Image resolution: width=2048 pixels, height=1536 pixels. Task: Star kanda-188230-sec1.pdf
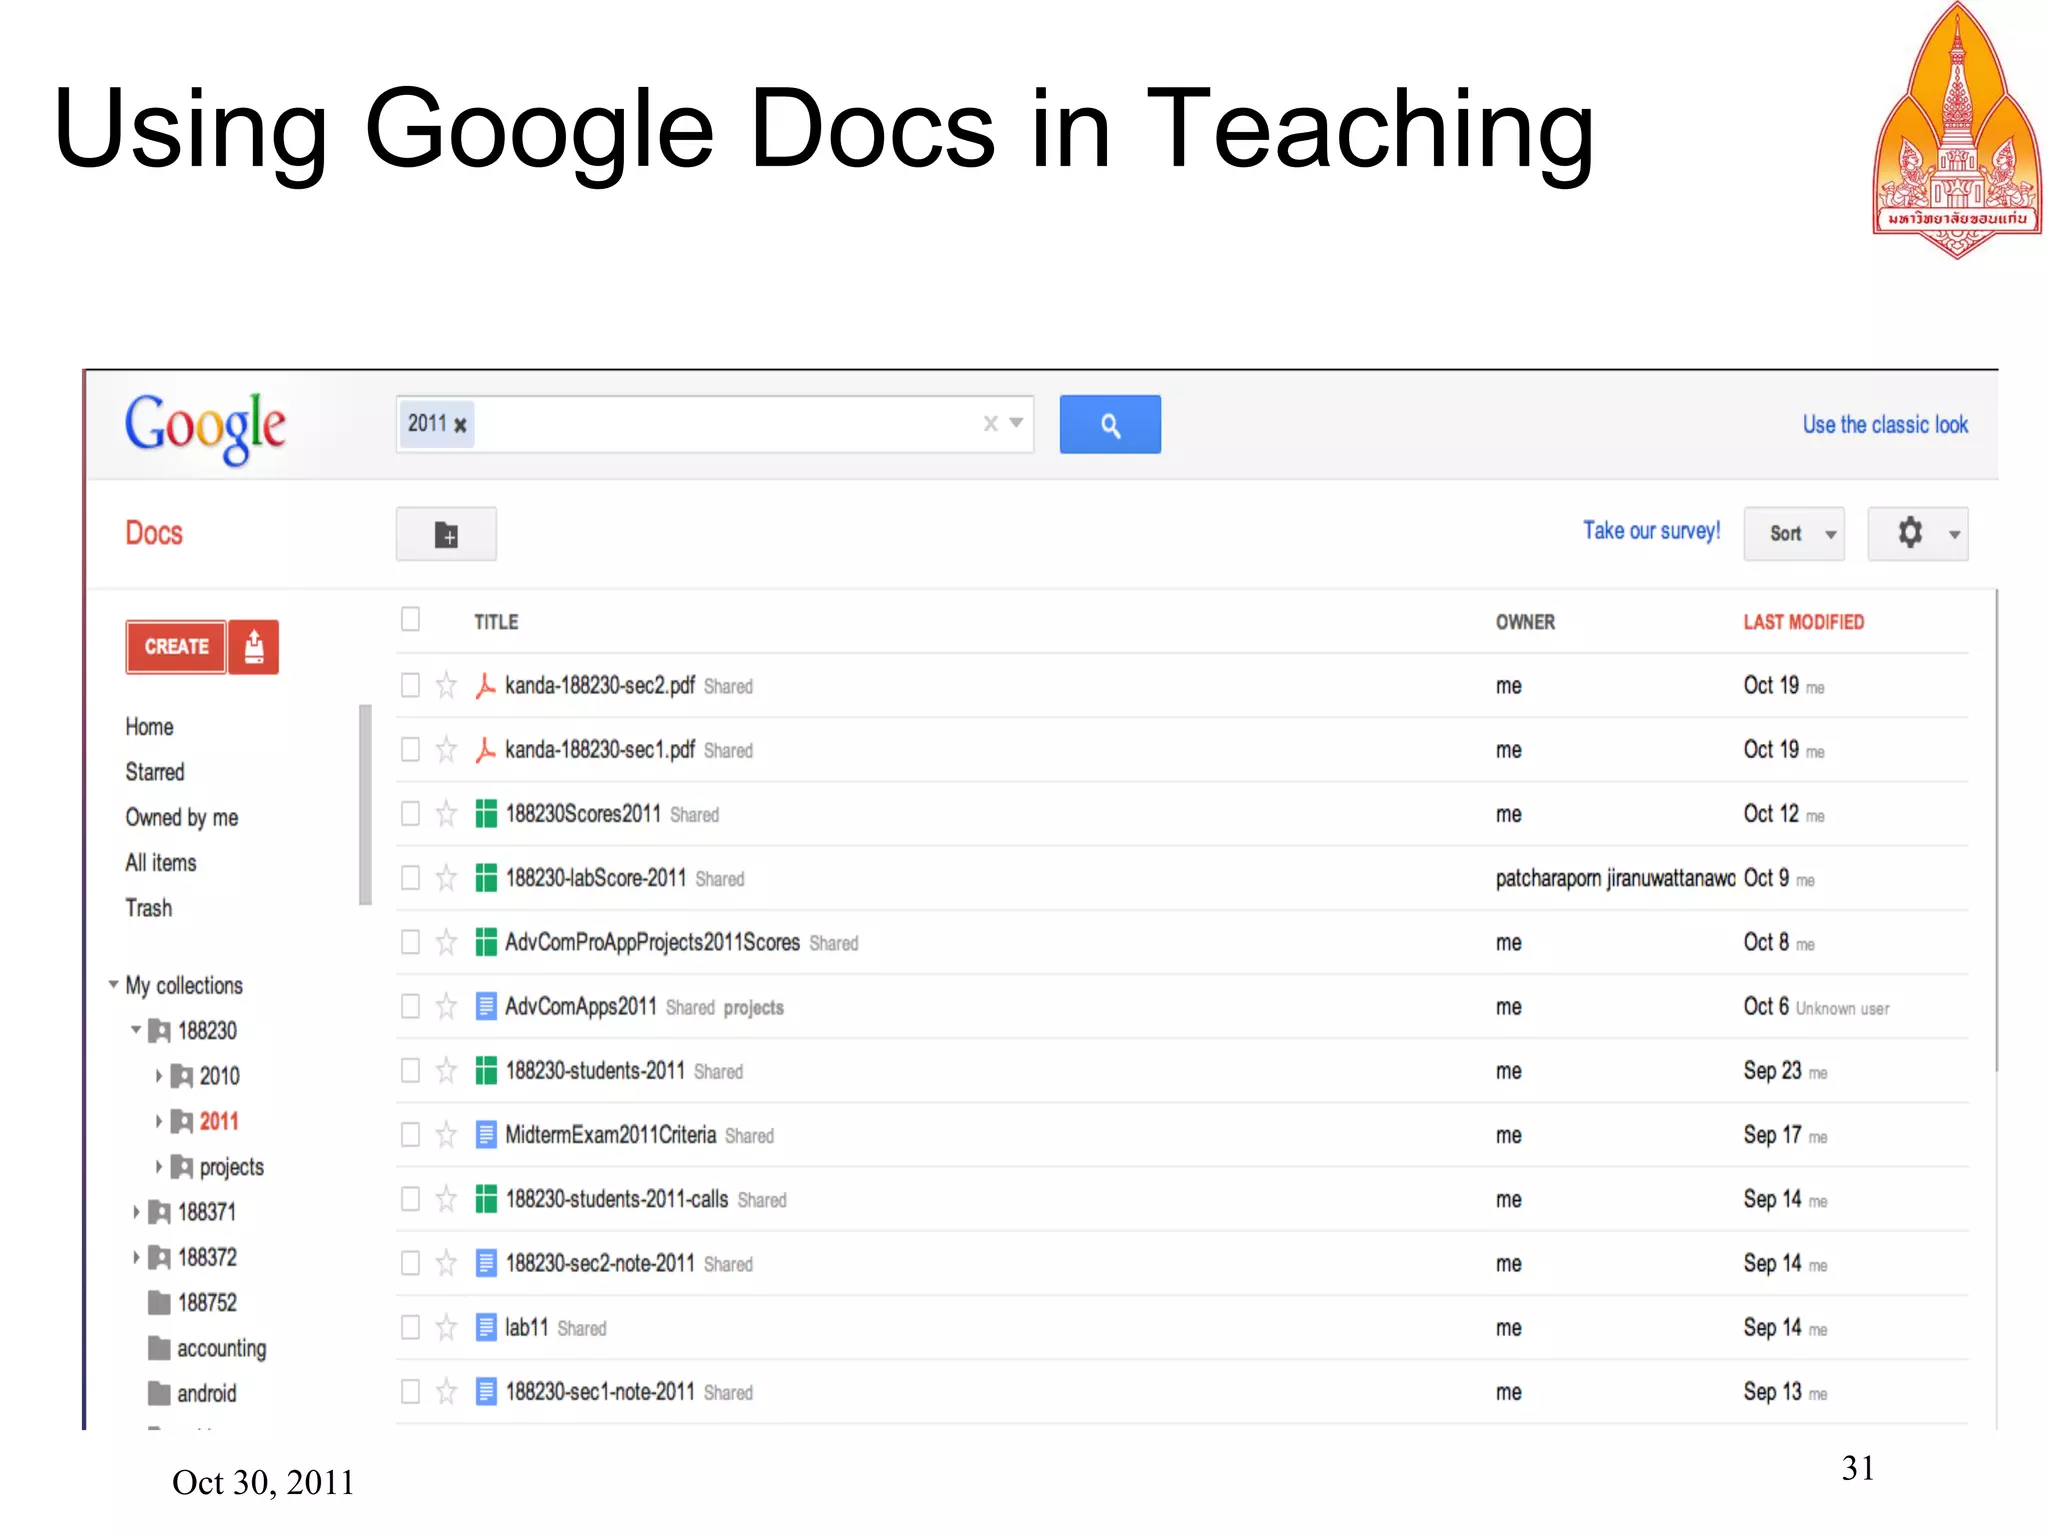[x=446, y=750]
